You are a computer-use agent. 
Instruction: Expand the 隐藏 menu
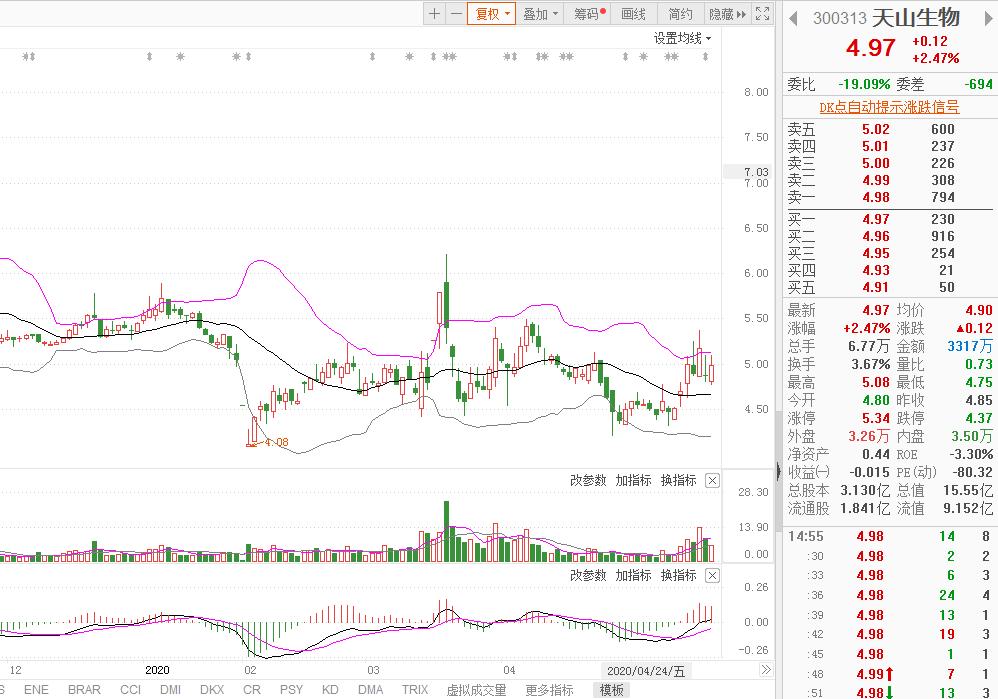coord(727,14)
